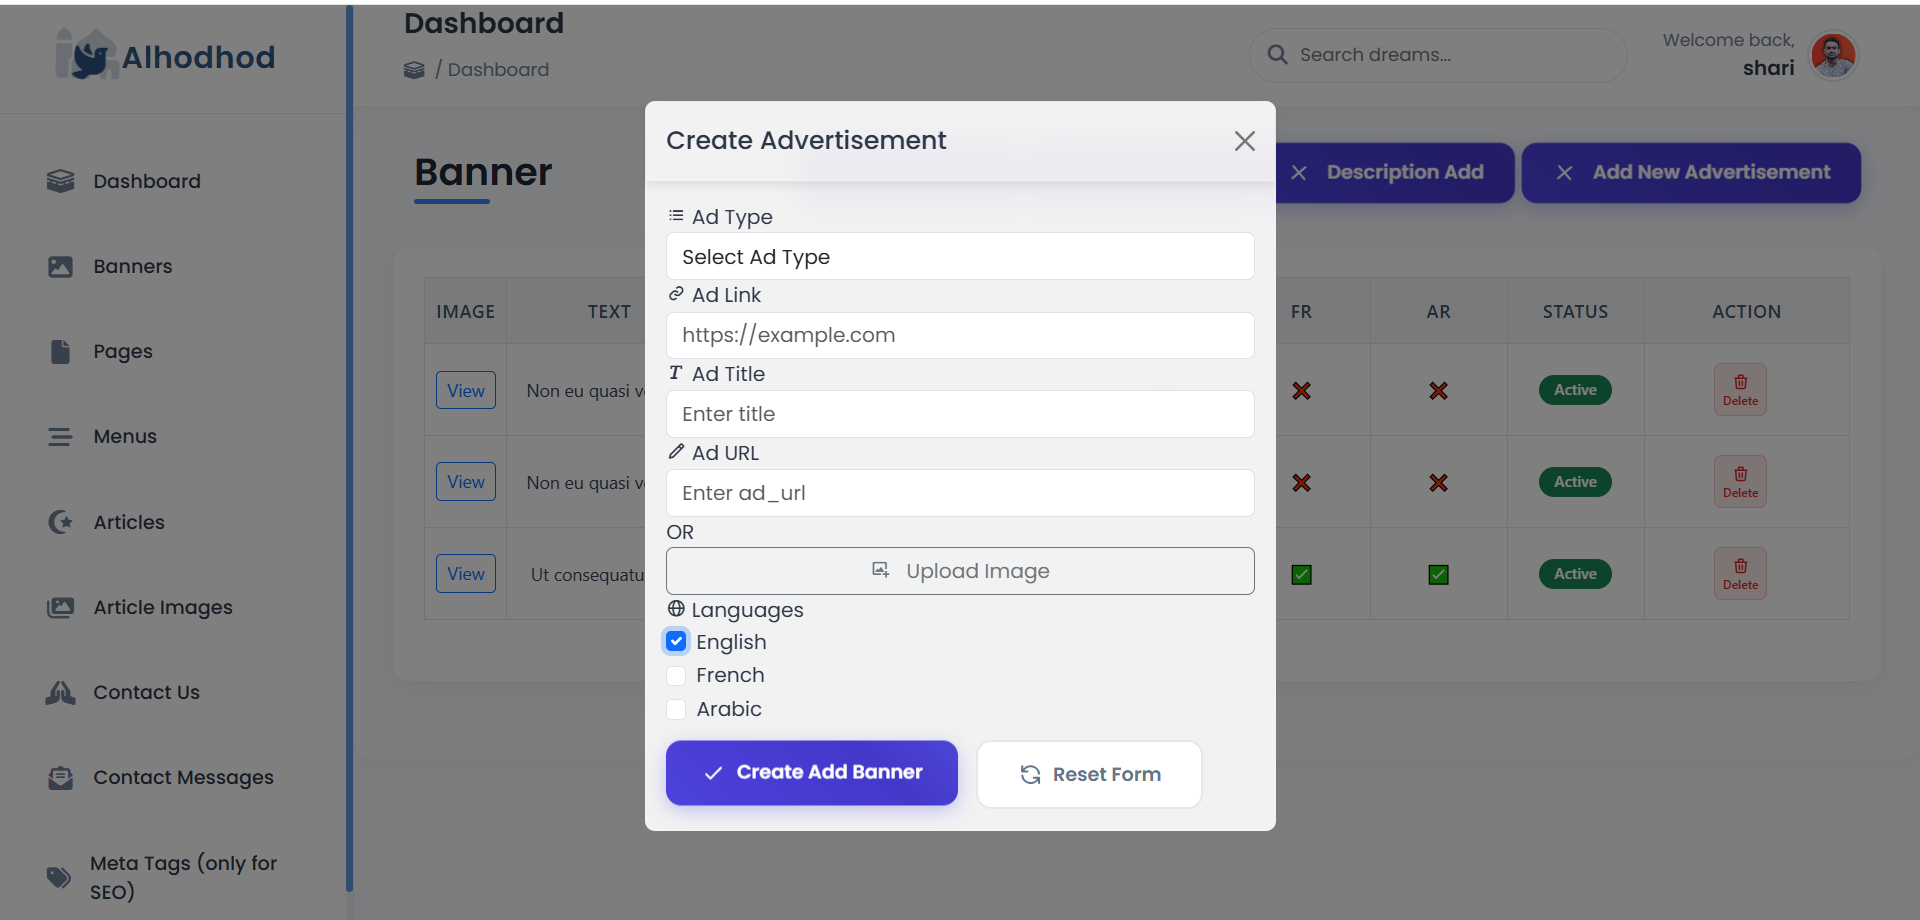Click the Dashboard stack icon in sidebar
This screenshot has width=1920, height=920.
pos(60,181)
